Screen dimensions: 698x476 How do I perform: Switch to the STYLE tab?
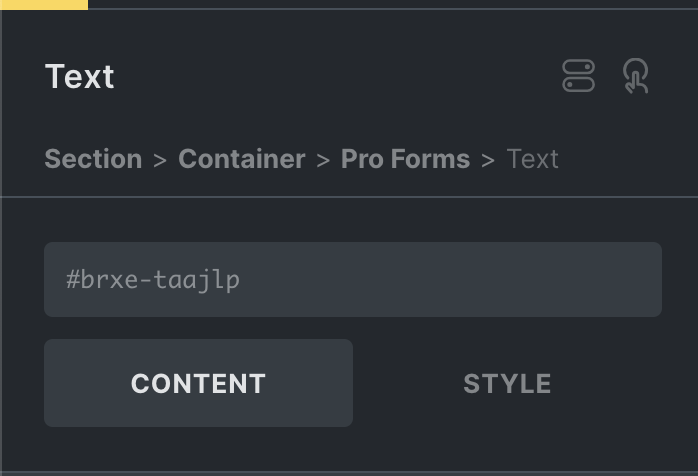pos(507,383)
